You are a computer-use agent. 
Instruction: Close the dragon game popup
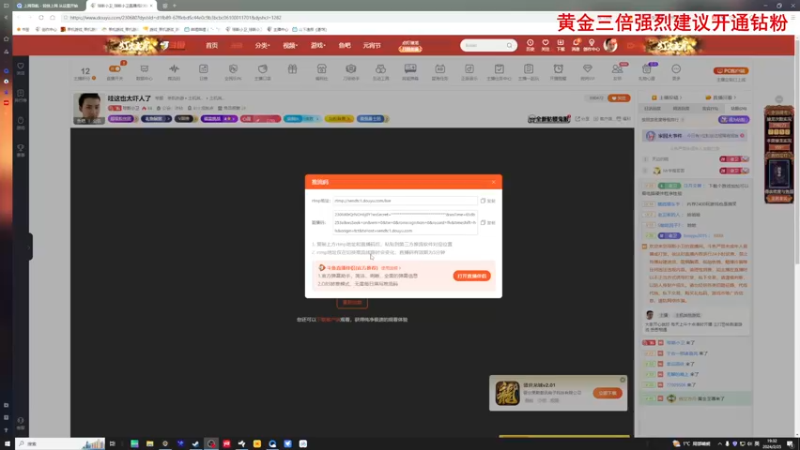tap(622, 380)
